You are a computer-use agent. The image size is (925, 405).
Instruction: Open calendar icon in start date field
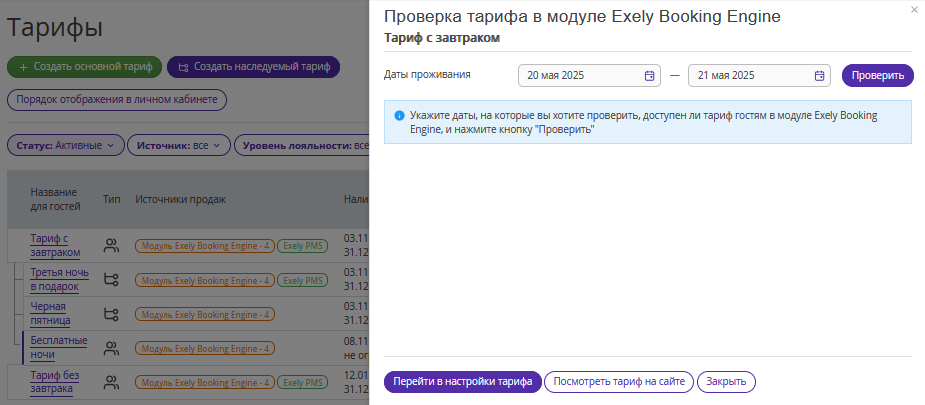[649, 75]
